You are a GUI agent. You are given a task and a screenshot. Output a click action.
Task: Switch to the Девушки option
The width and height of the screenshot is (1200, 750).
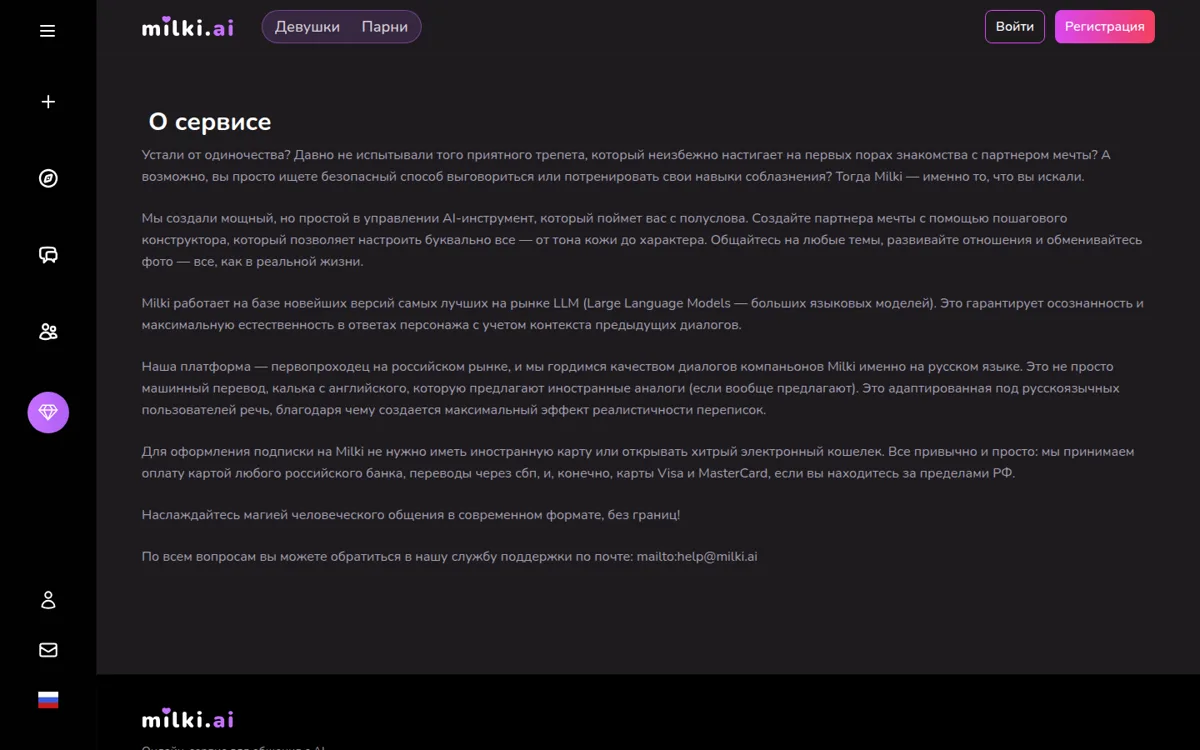click(307, 27)
